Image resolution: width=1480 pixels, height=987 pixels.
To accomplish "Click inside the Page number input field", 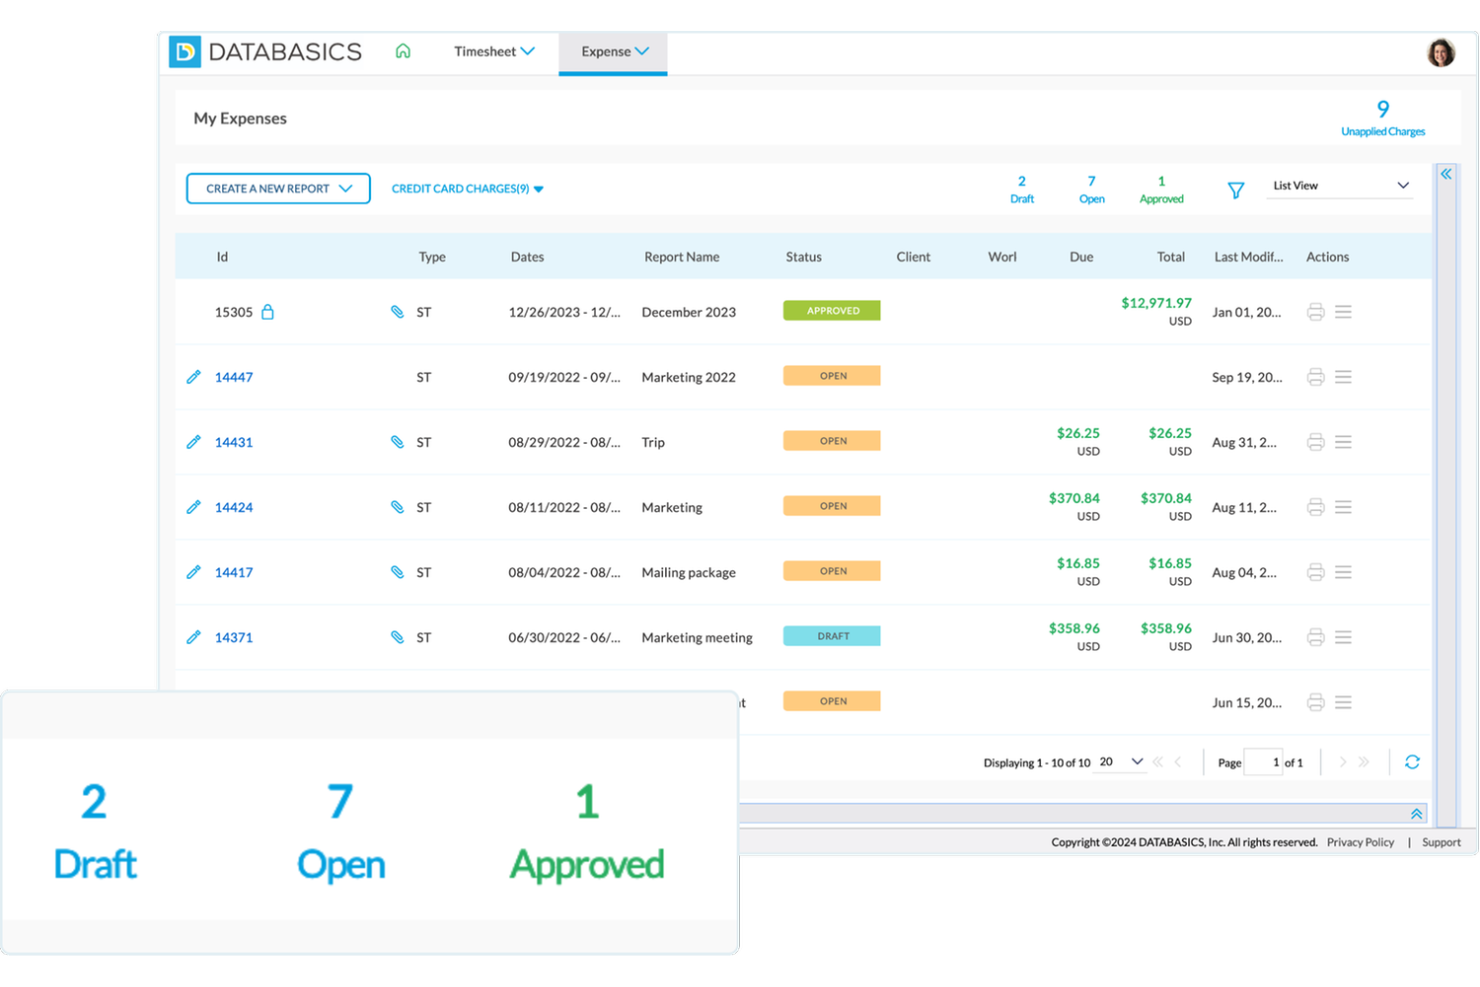I will pos(1263,761).
